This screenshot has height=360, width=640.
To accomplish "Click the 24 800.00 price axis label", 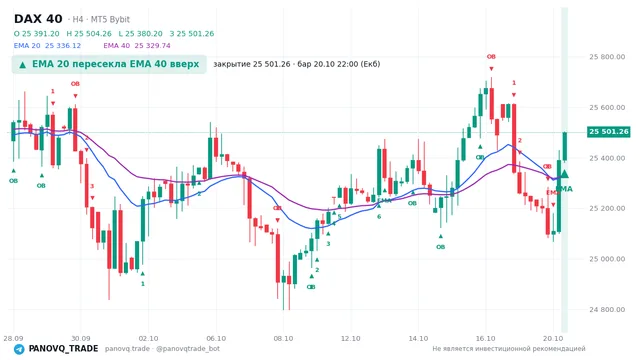I will pos(607,309).
